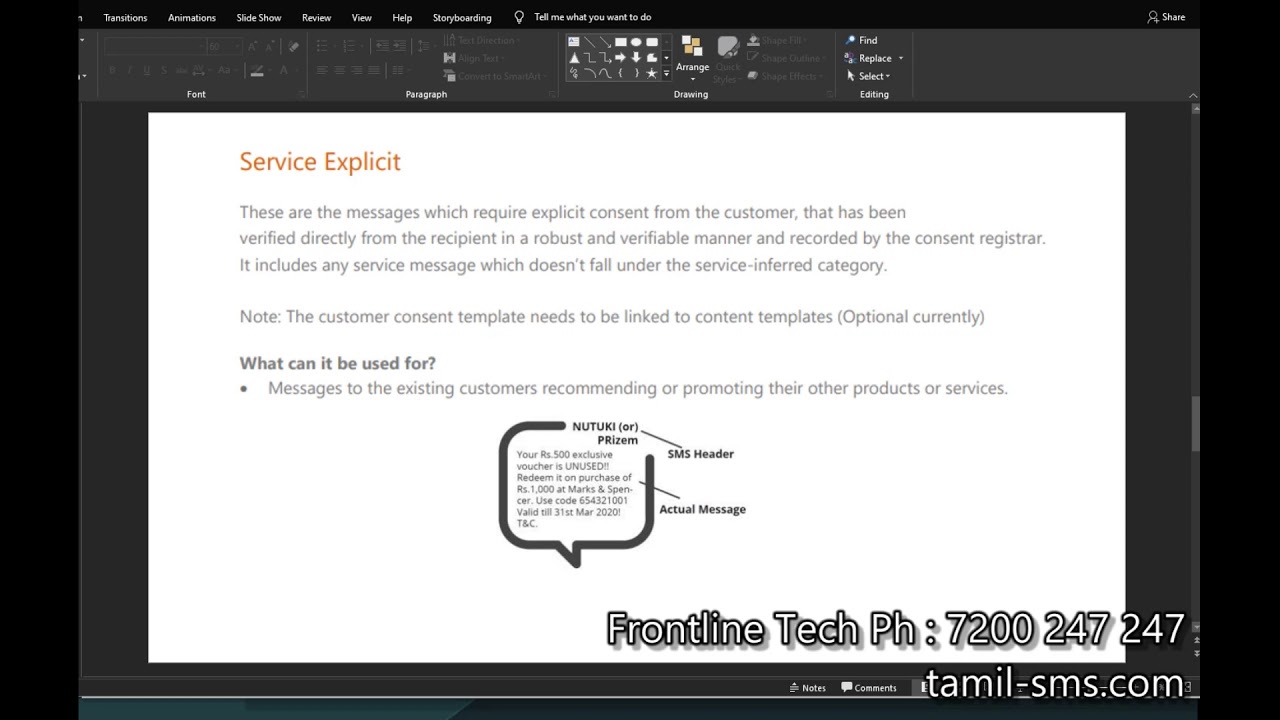The height and width of the screenshot is (720, 1280).
Task: Select the down arrow shape
Action: point(636,58)
